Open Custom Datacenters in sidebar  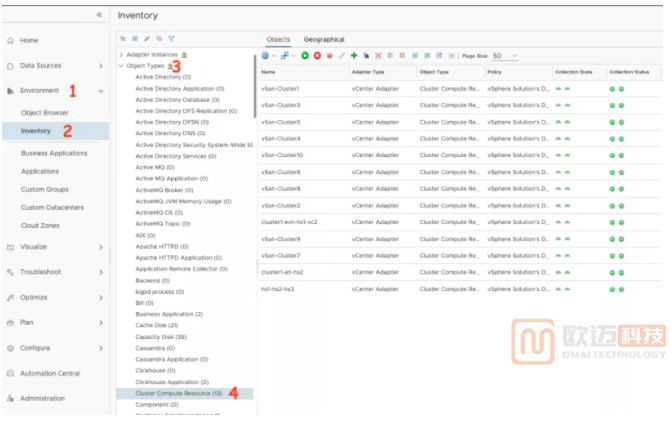click(52, 208)
